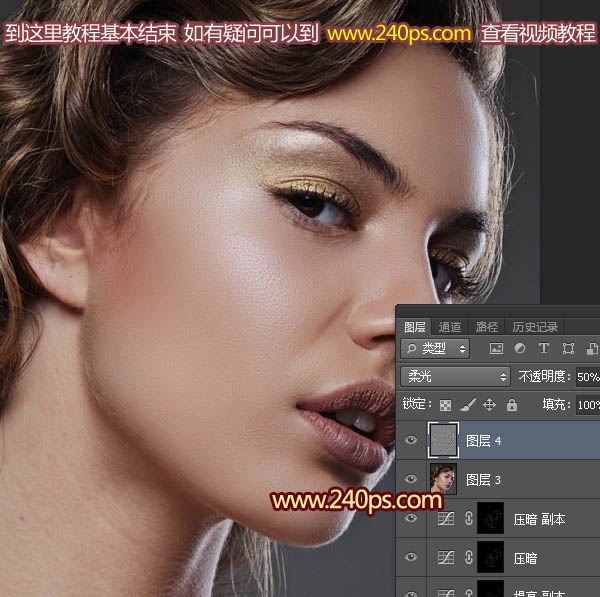Hide 图层 4 layer with eye icon
600x597 pixels.
pyautogui.click(x=411, y=440)
